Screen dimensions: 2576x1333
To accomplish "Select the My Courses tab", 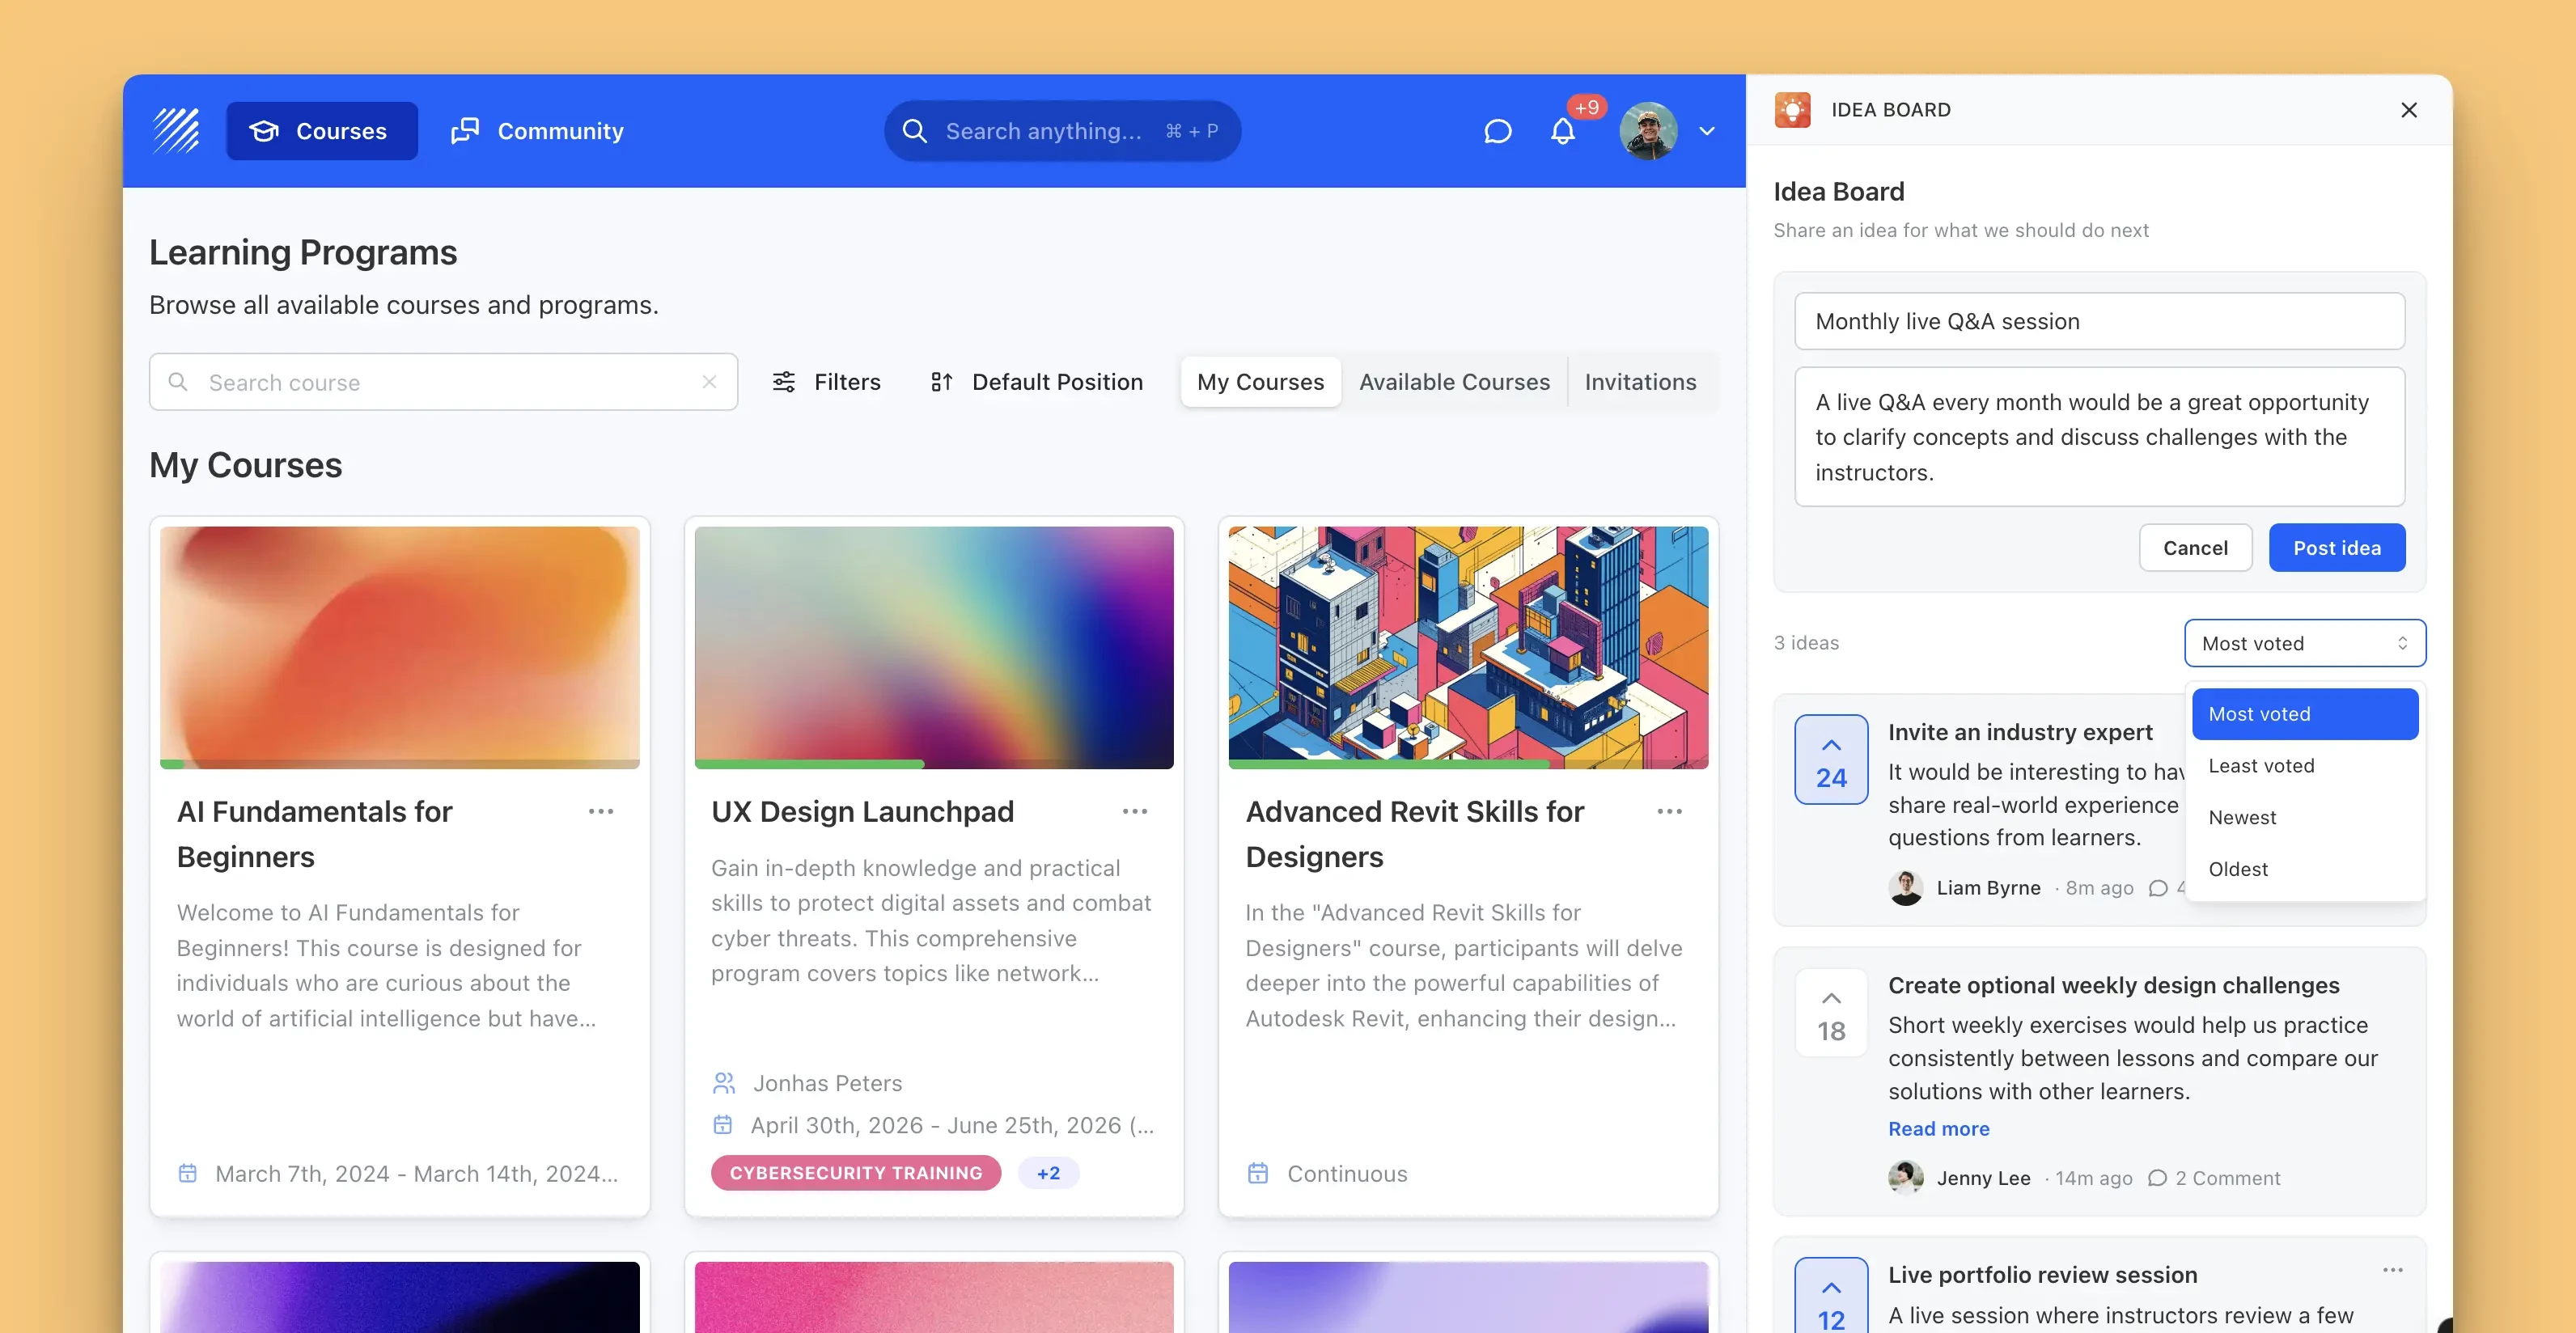I will coord(1260,382).
